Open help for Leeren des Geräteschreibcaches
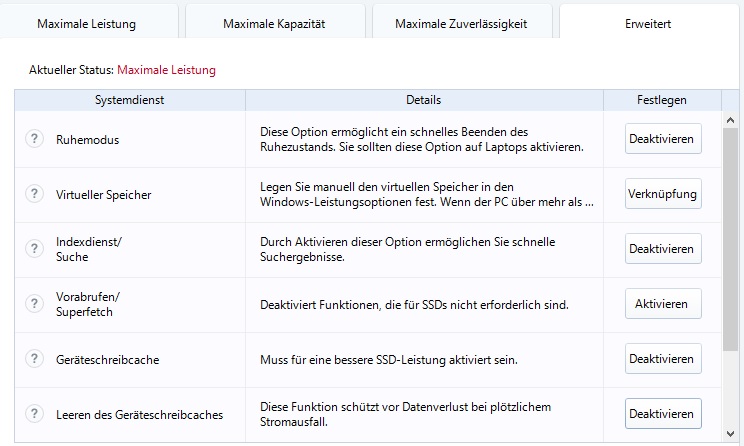Image resolution: width=744 pixels, height=446 pixels. [x=34, y=414]
